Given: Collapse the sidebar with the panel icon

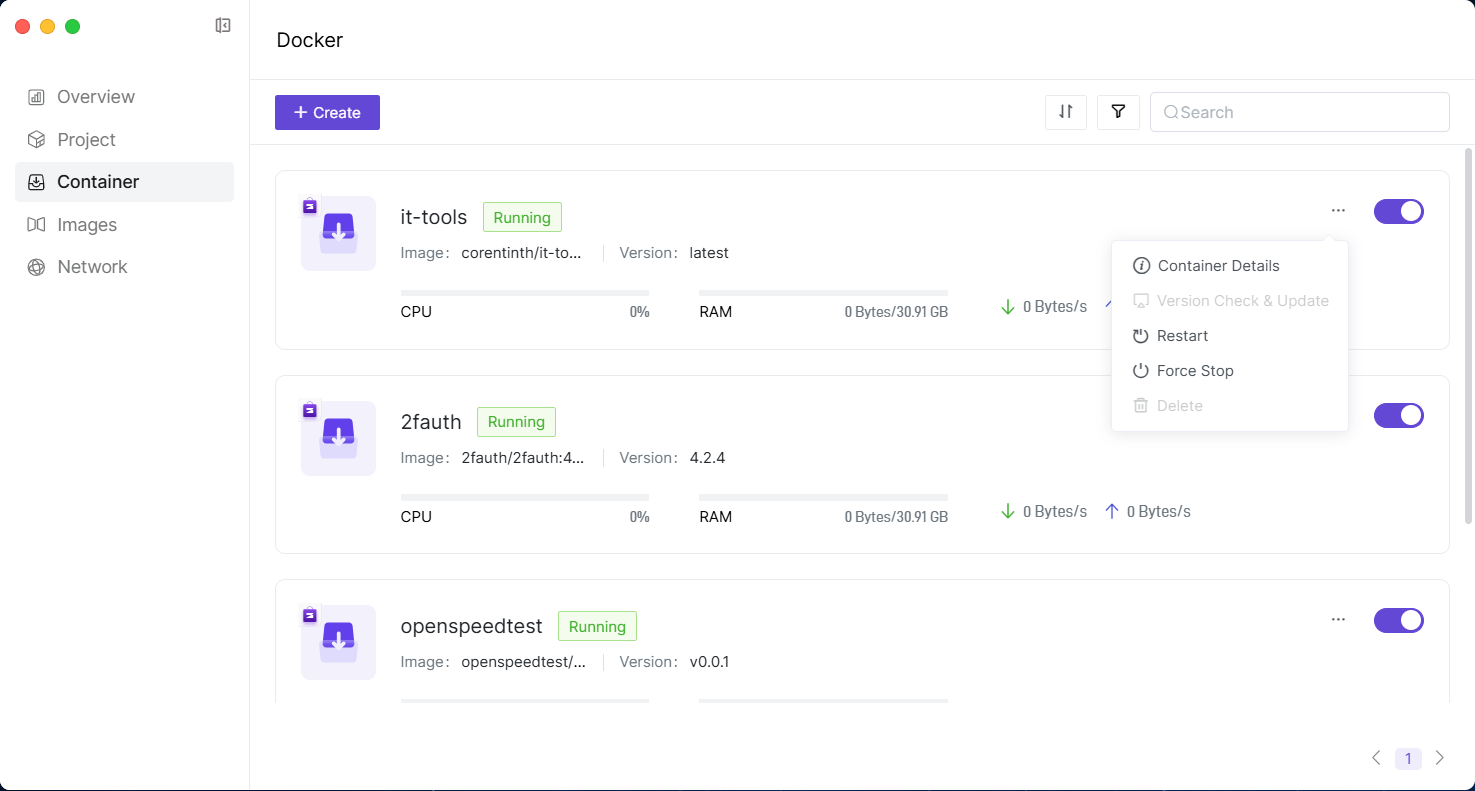Looking at the screenshot, I should point(223,26).
